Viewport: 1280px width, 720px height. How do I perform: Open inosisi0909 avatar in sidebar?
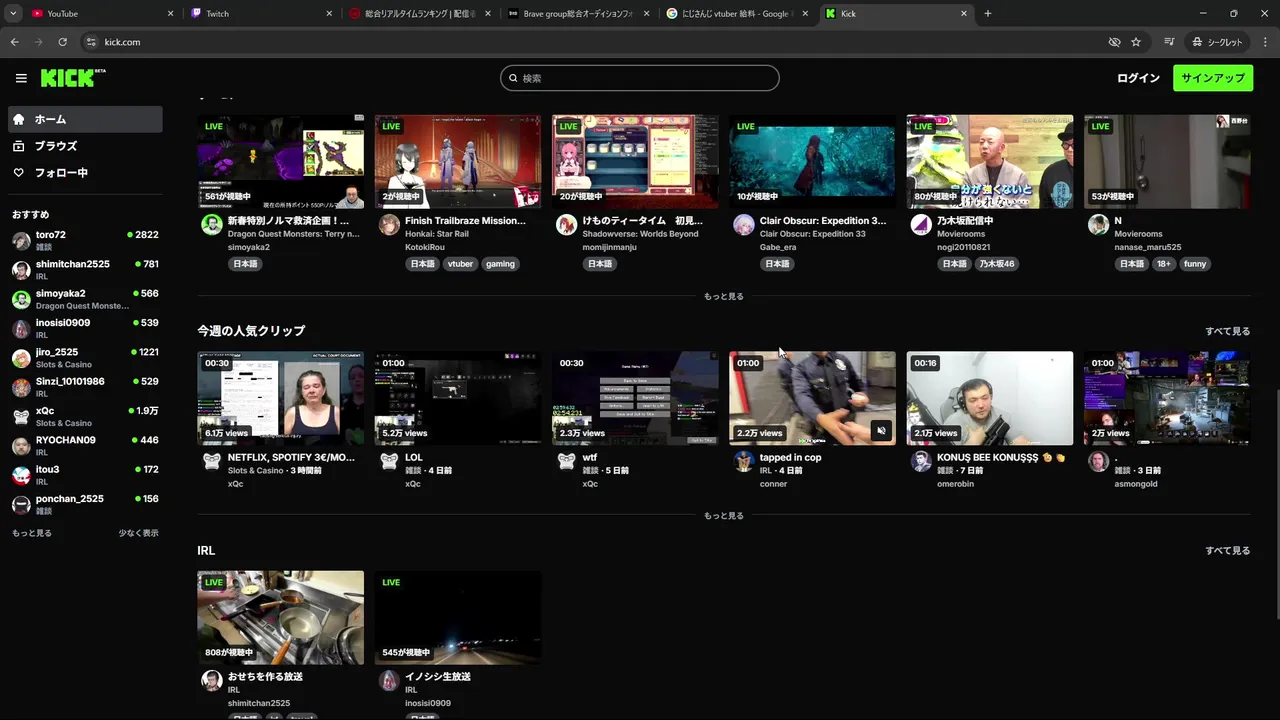pyautogui.click(x=21, y=328)
